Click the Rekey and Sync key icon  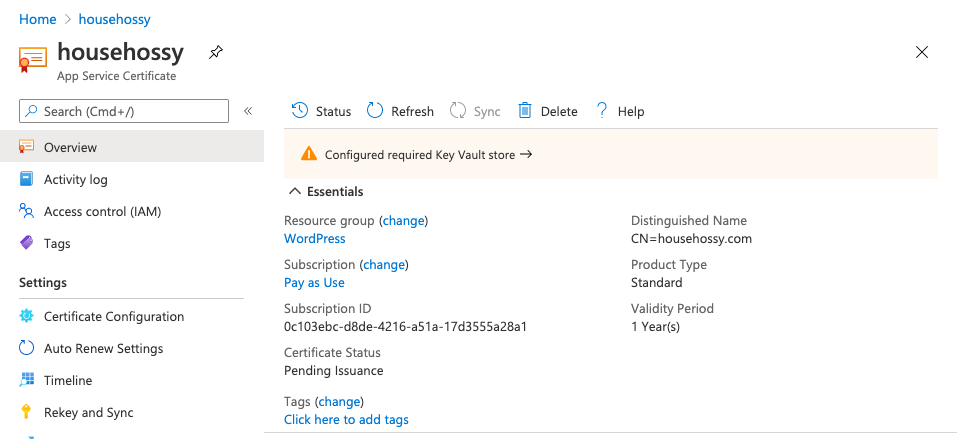pos(26,412)
